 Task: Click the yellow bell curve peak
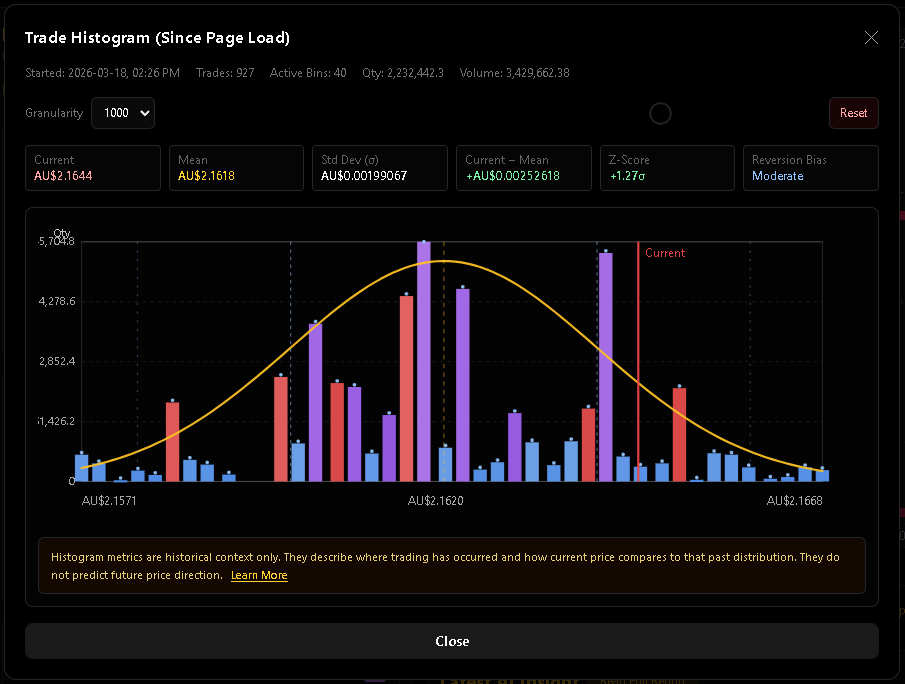point(444,261)
